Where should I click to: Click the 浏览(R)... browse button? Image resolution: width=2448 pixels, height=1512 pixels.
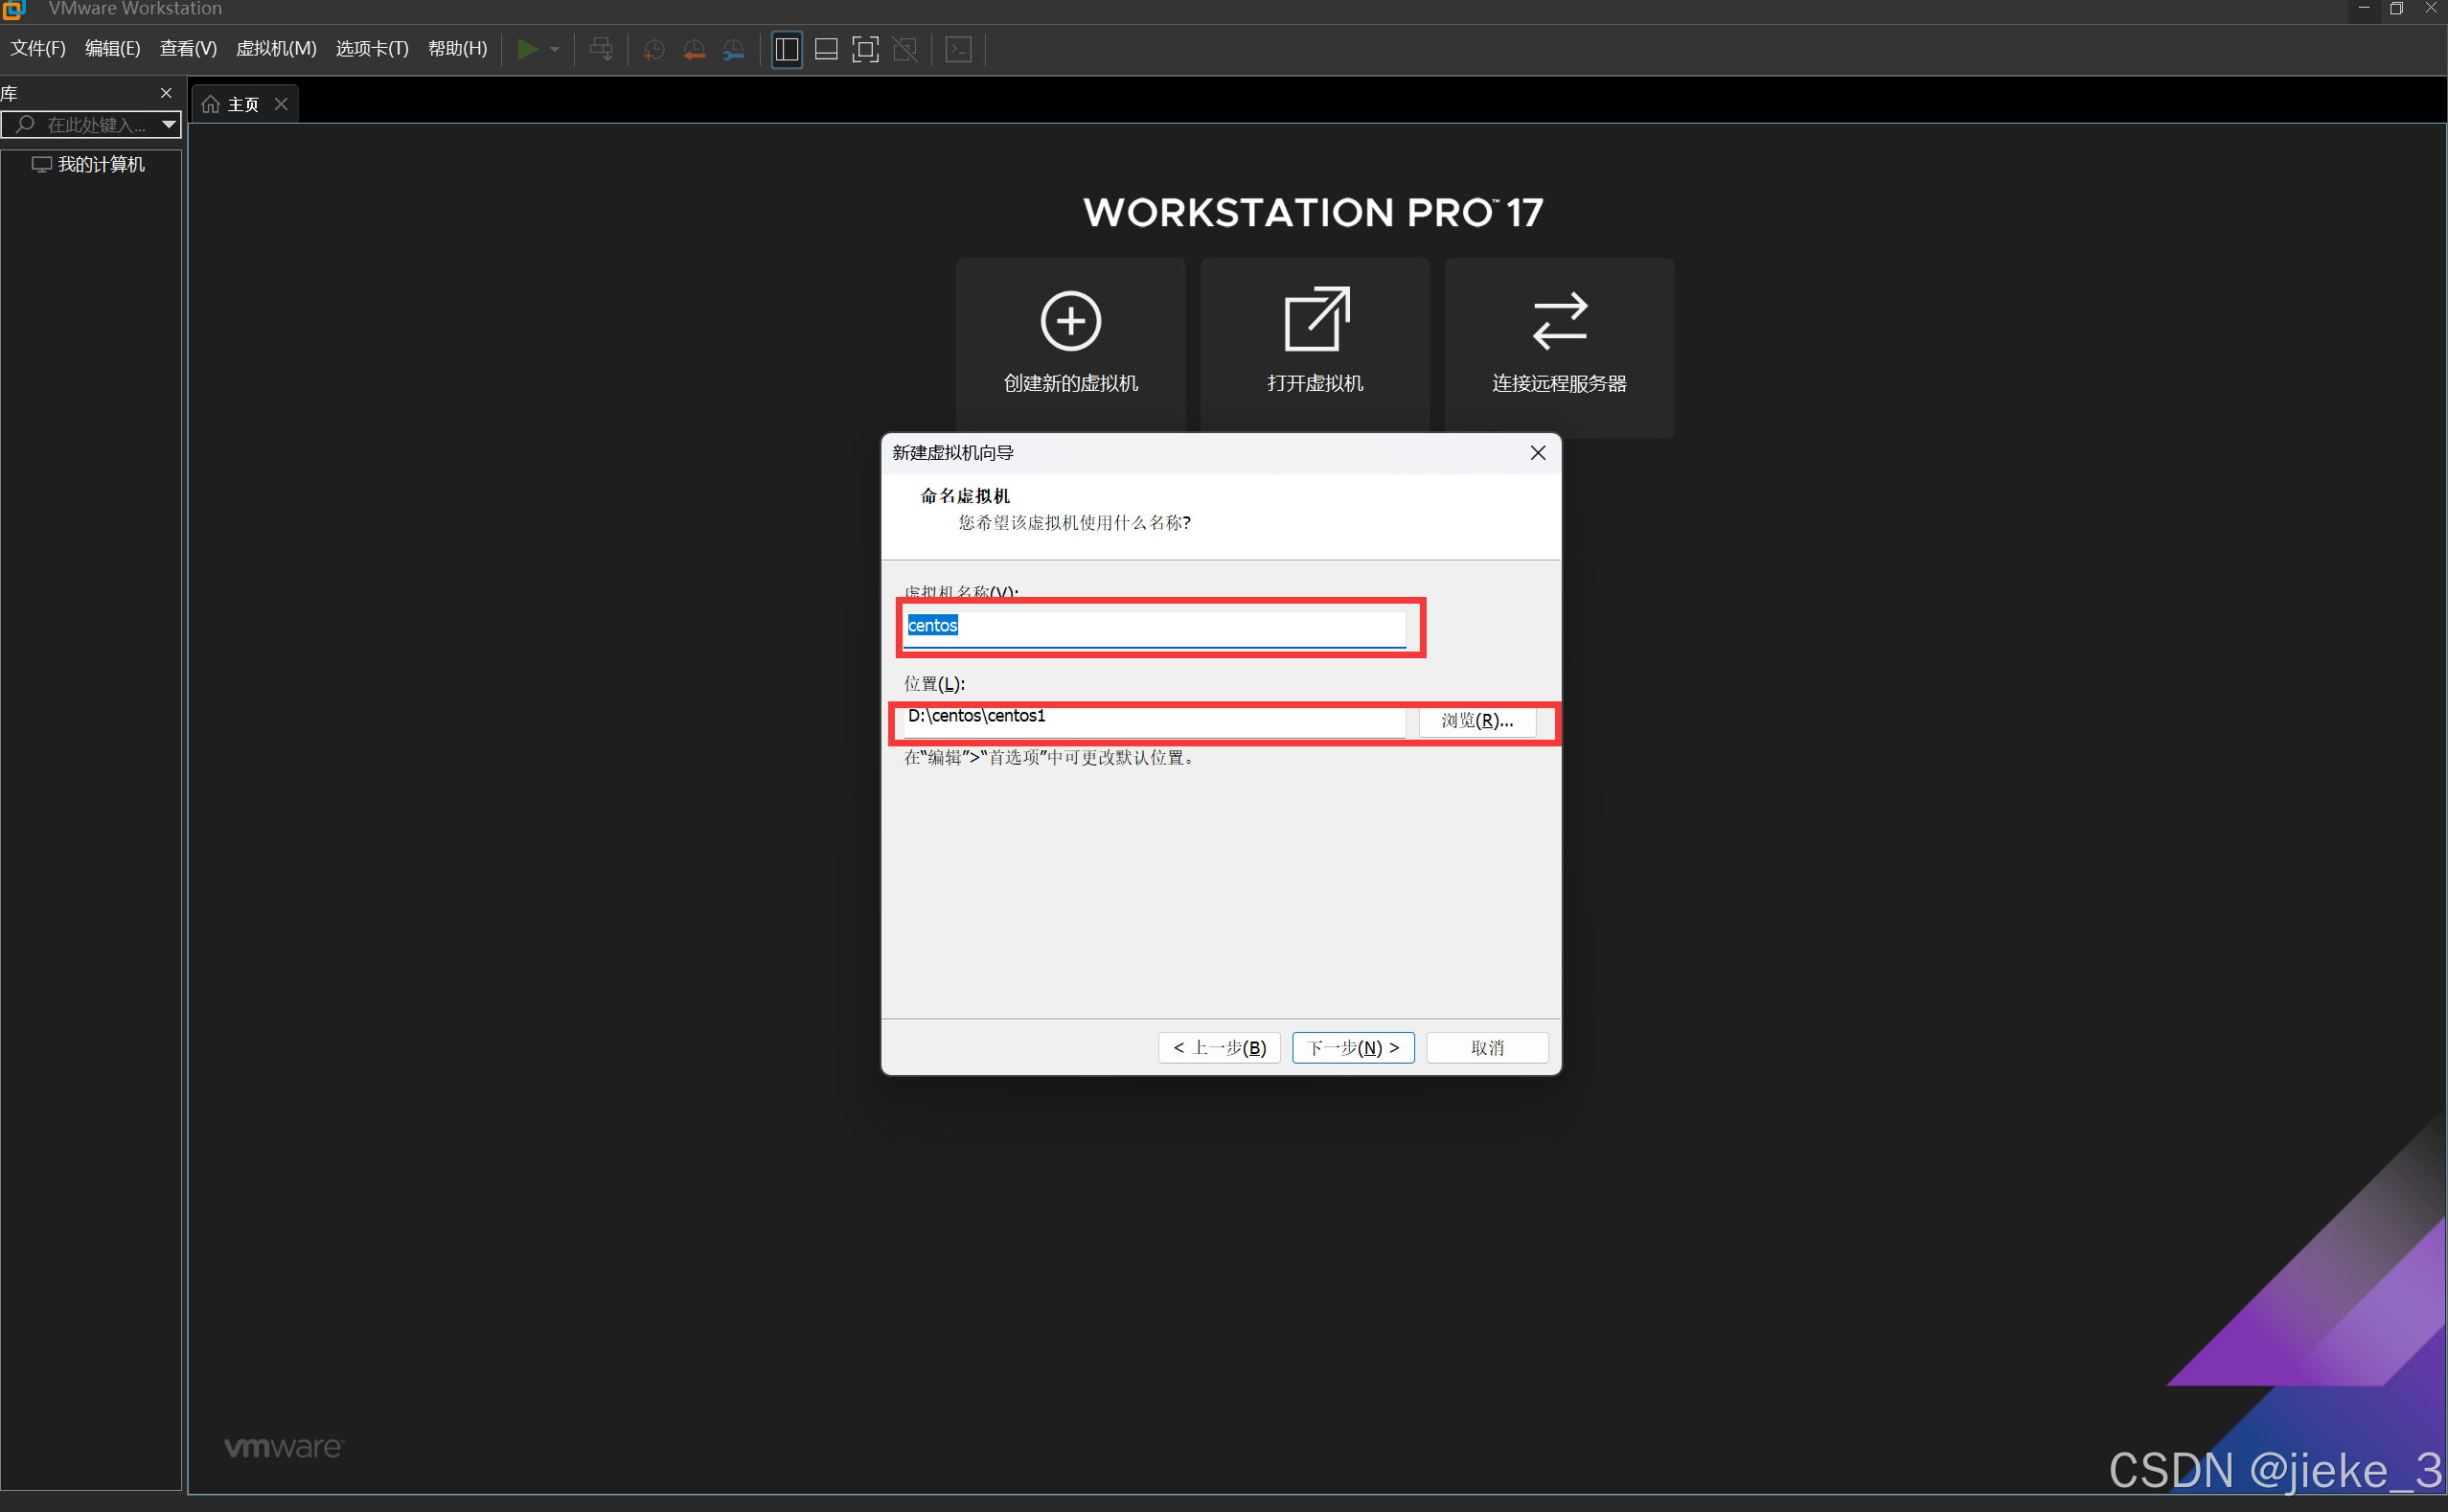1476,720
